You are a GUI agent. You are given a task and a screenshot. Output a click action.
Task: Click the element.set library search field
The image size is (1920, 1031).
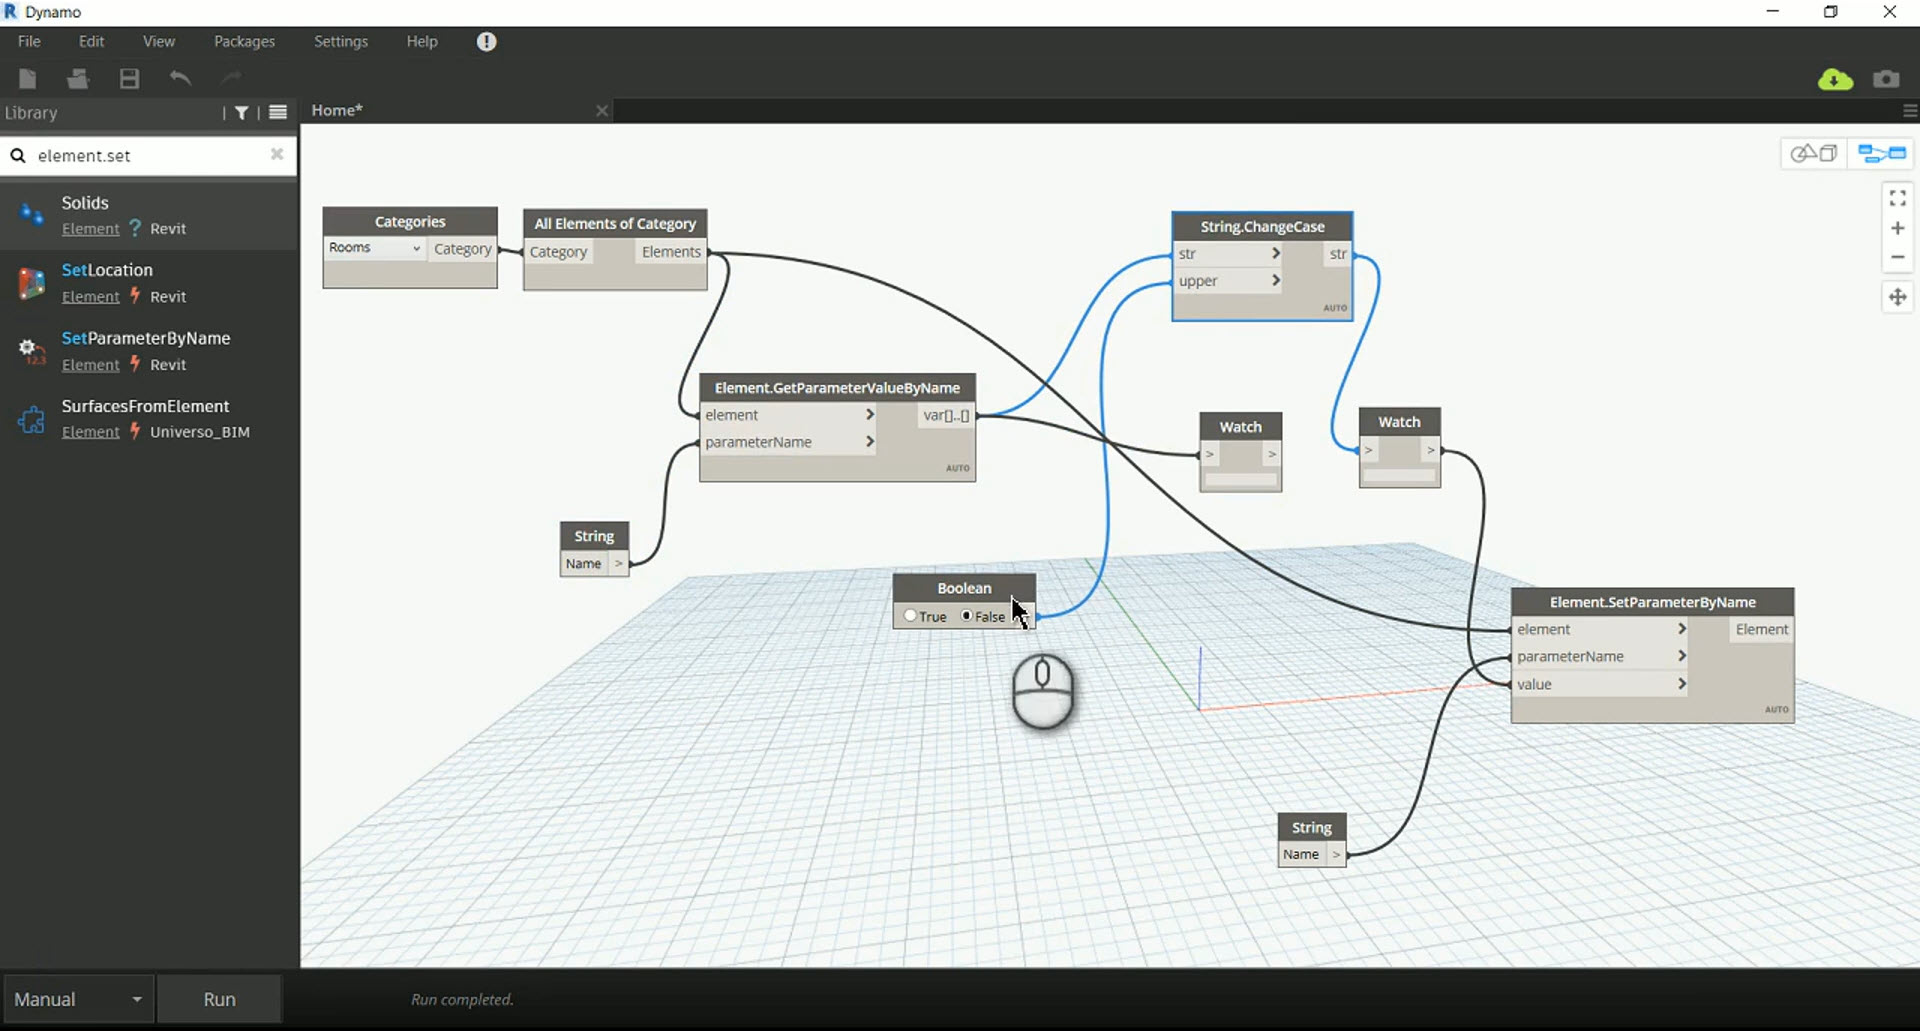(148, 155)
